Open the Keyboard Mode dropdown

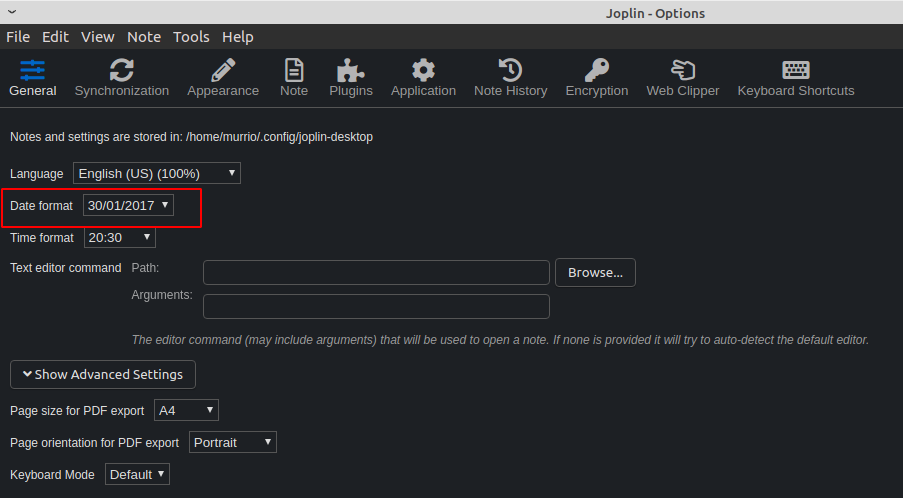click(138, 474)
